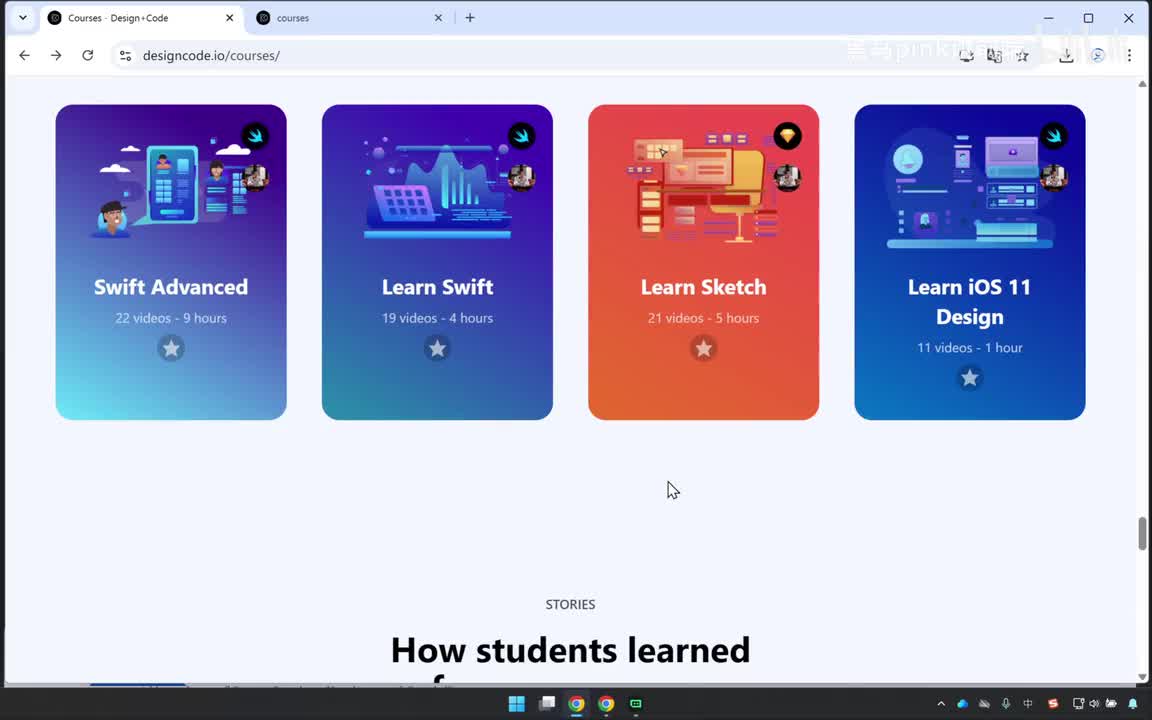Viewport: 1152px width, 720px height.
Task: Click the install app icon in address bar
Action: [x=966, y=55]
